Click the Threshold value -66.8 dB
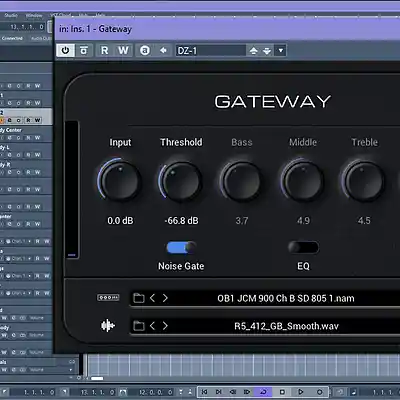Screen dimensions: 400x400 click(181, 221)
